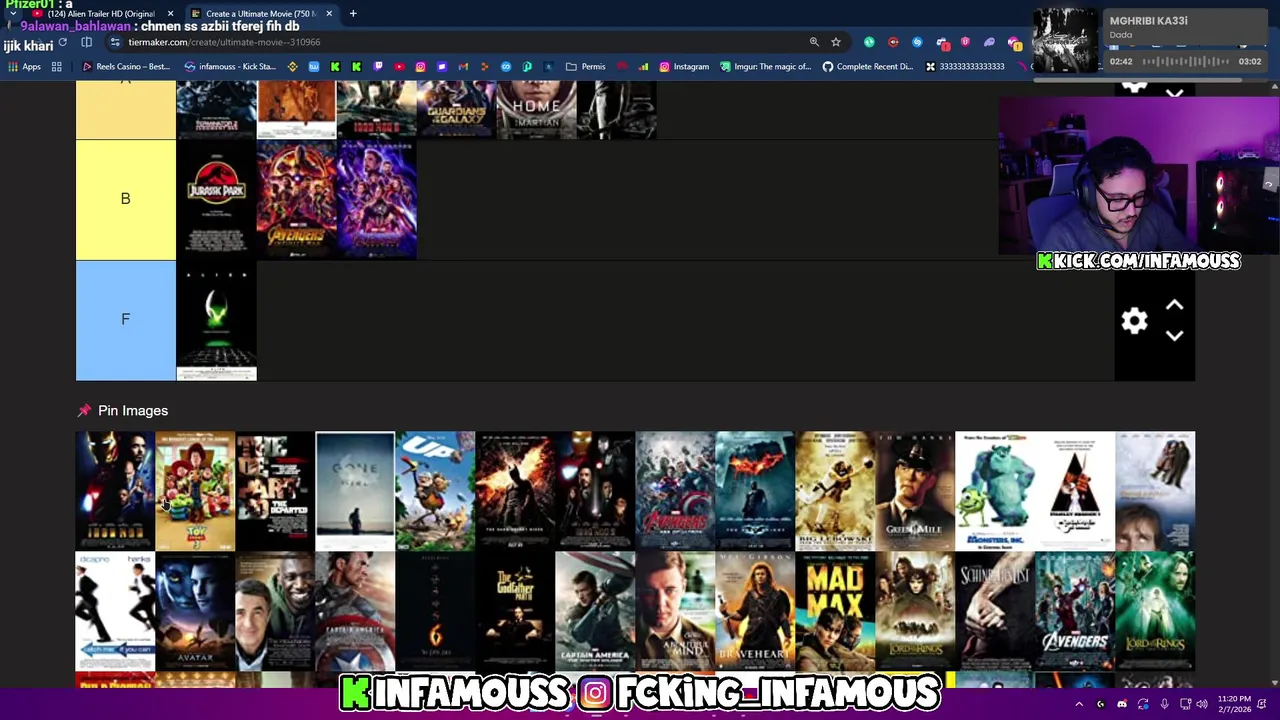Screen dimensions: 1280x720
Task: Open the infamouss Kick bookmark
Action: 230,67
